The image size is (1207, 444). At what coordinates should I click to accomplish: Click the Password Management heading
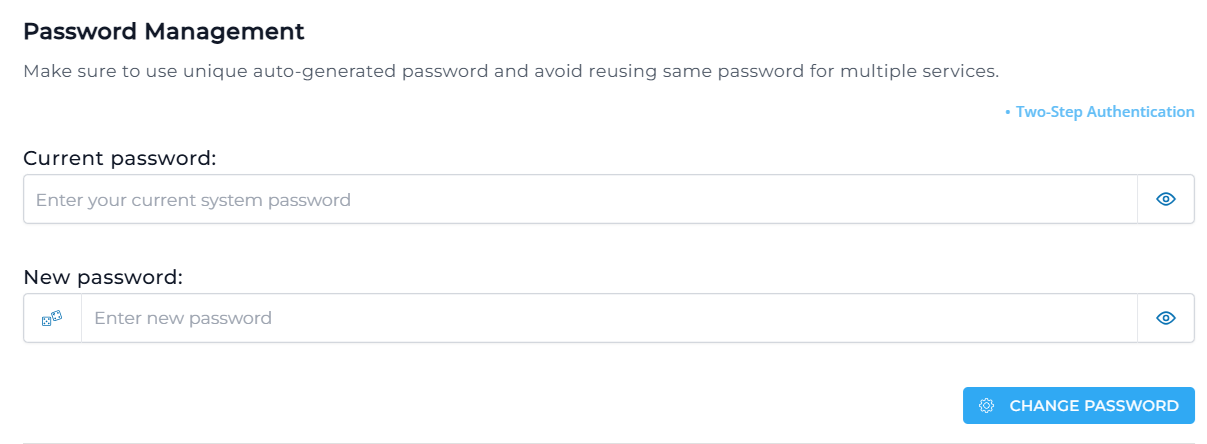(x=164, y=31)
